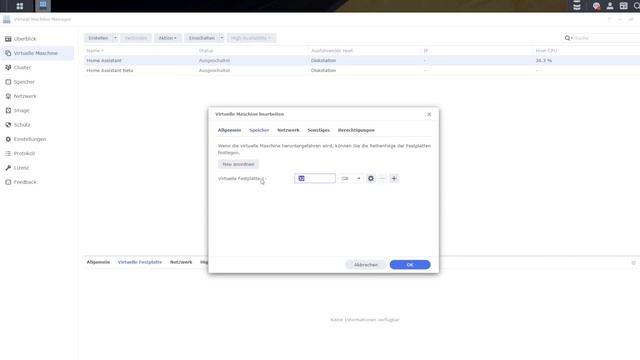The width and height of the screenshot is (640, 360).
Task: Open Netzwerk tab in details pane
Action: pos(181,262)
